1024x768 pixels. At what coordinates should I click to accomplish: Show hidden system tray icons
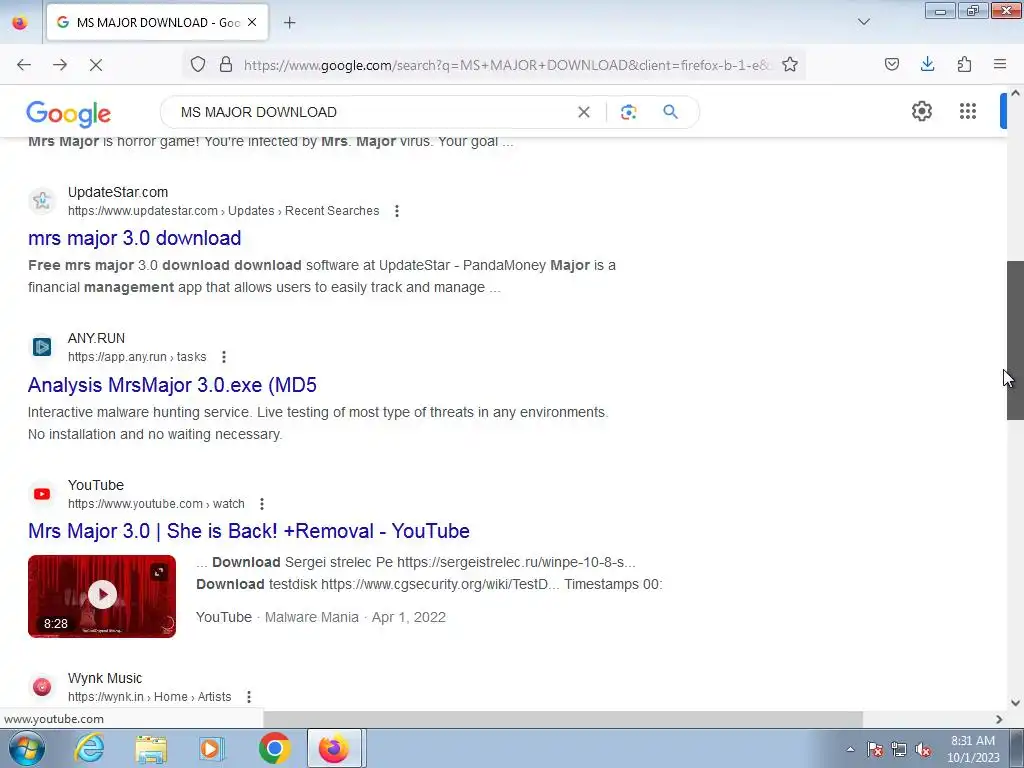click(850, 750)
